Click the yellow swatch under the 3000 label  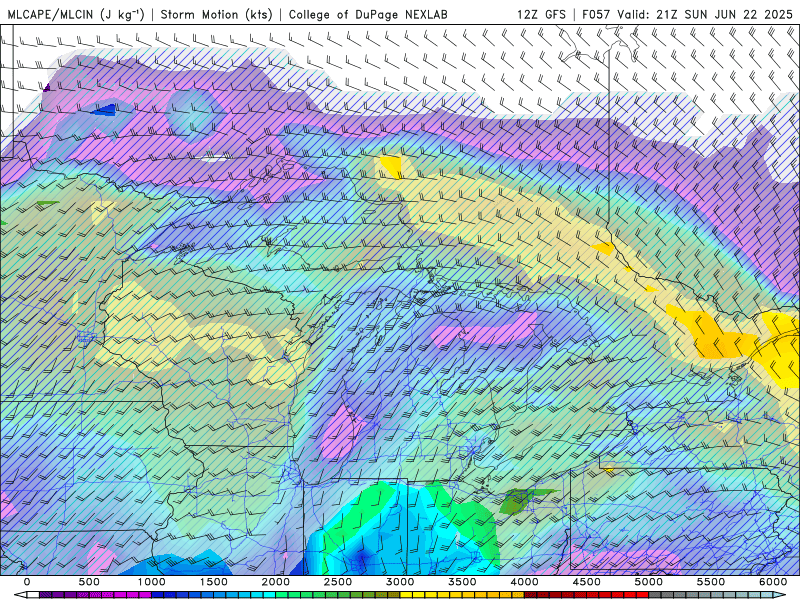pyautogui.click(x=407, y=595)
